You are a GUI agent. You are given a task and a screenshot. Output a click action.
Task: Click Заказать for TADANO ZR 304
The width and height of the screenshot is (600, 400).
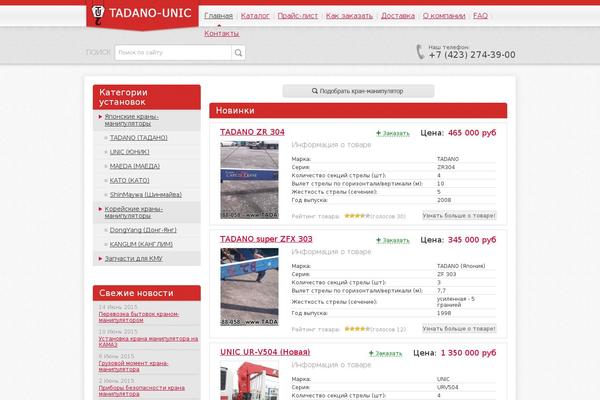coord(393,133)
